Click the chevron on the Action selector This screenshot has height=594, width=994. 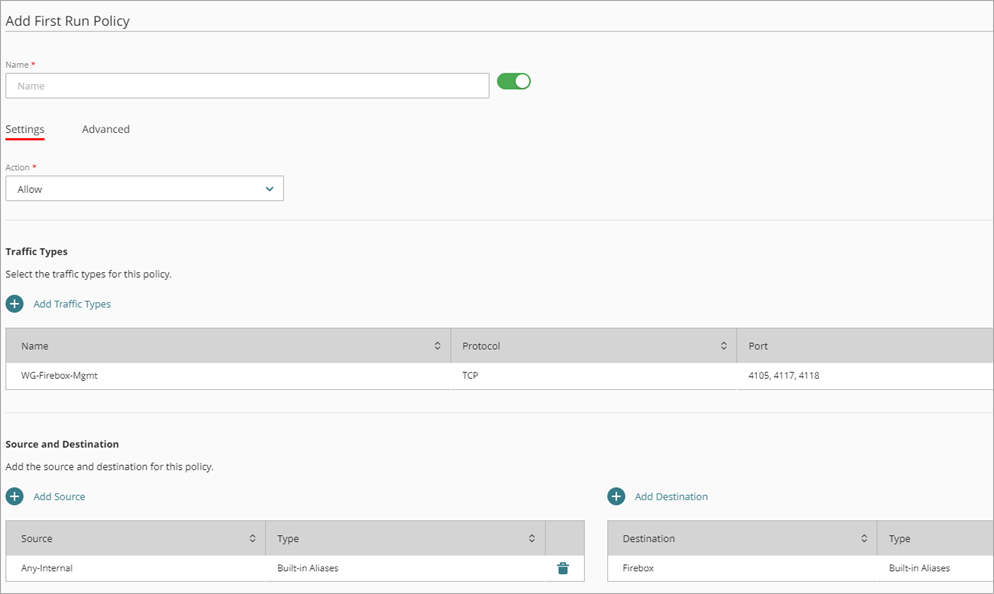pos(269,188)
